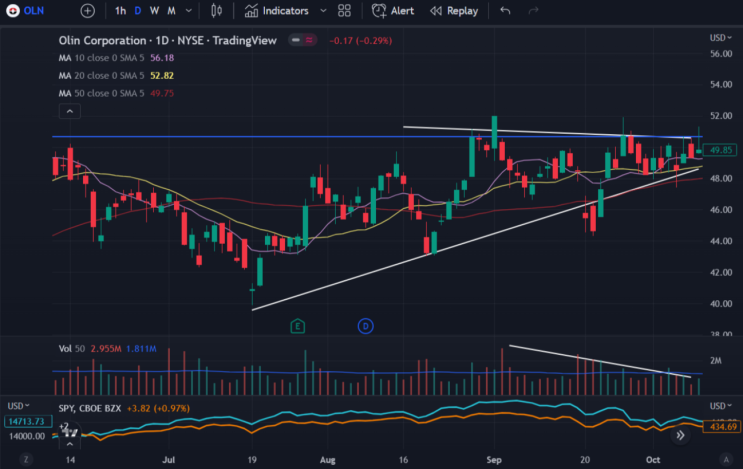Open the right USD dropdown in lower pane
This screenshot has height=469, width=743.
[x=720, y=406]
